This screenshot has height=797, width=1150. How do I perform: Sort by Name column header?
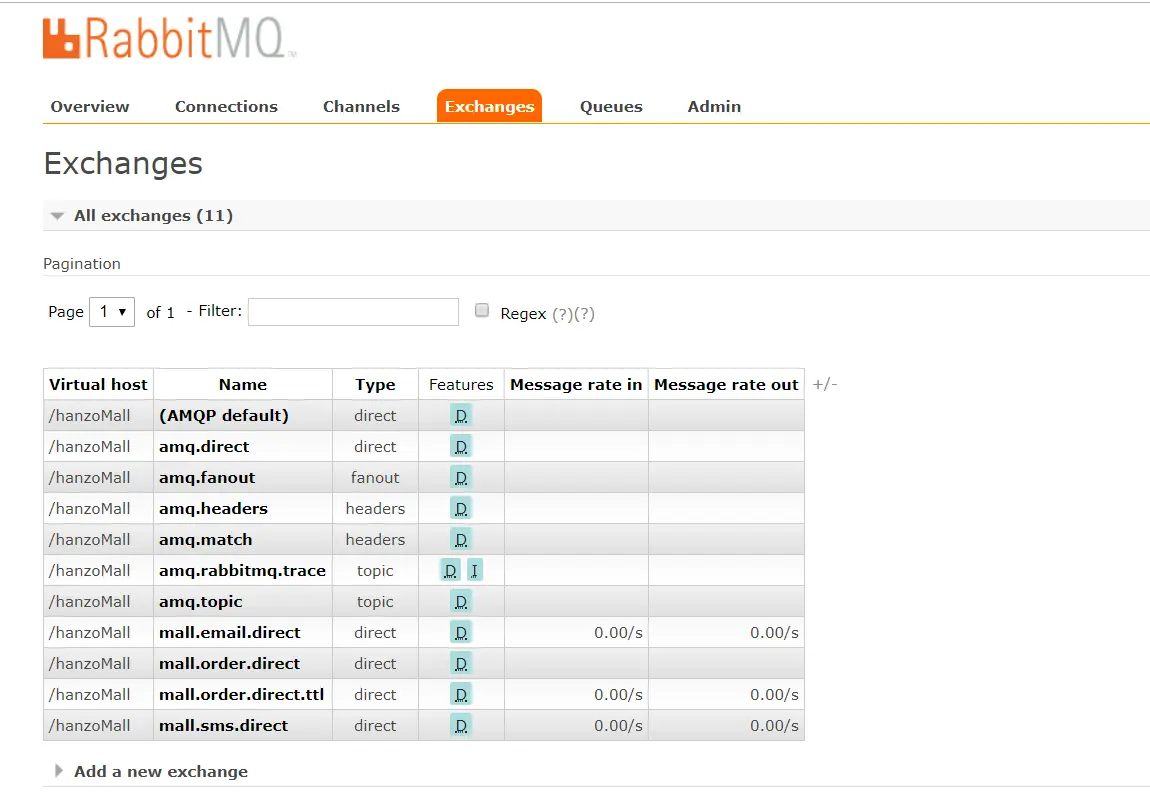click(x=243, y=384)
